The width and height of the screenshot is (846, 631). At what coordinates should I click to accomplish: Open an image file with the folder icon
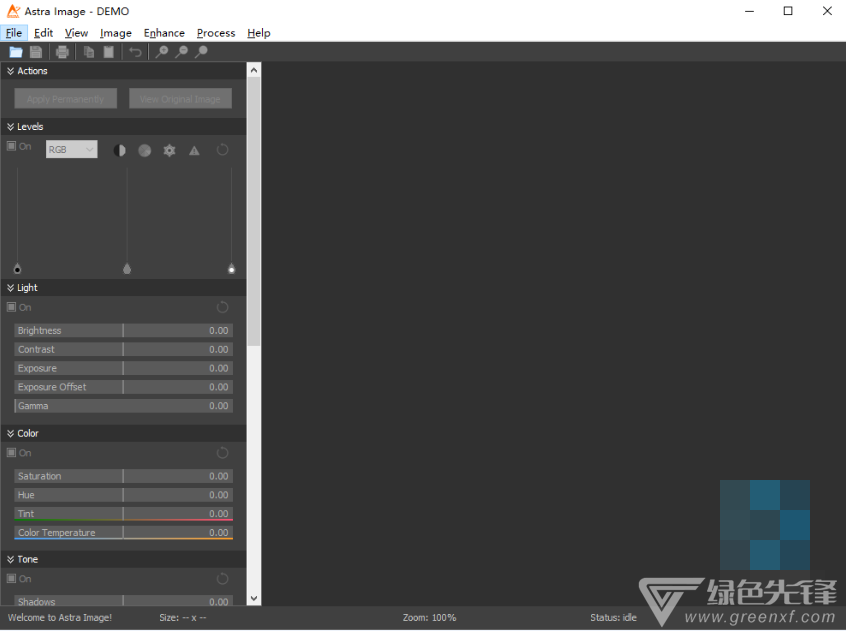pos(16,52)
